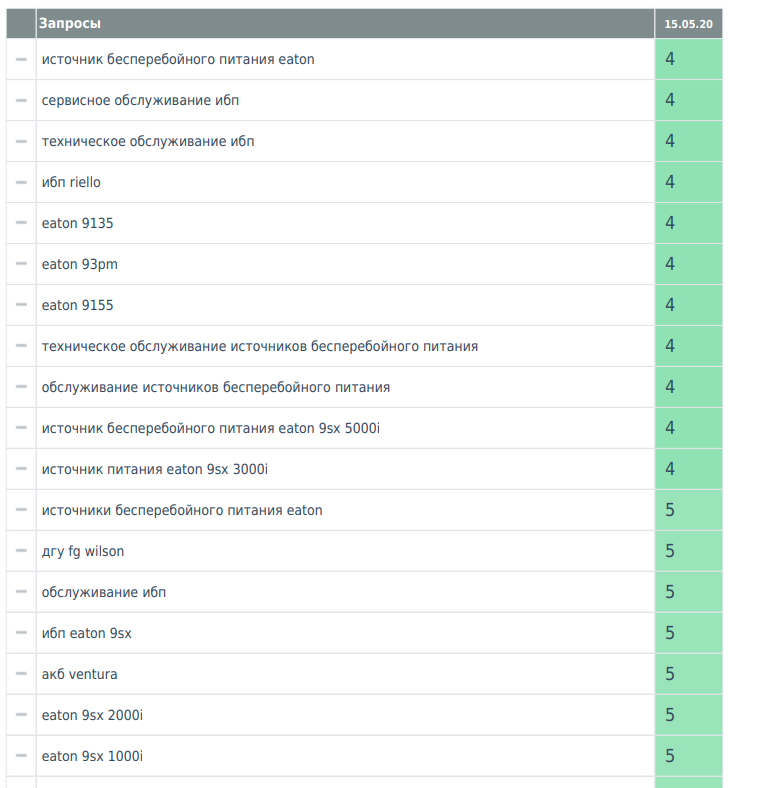758x788 pixels.
Task: Click the dash icon beside 'eaton 9135'
Action: pyautogui.click(x=21, y=223)
